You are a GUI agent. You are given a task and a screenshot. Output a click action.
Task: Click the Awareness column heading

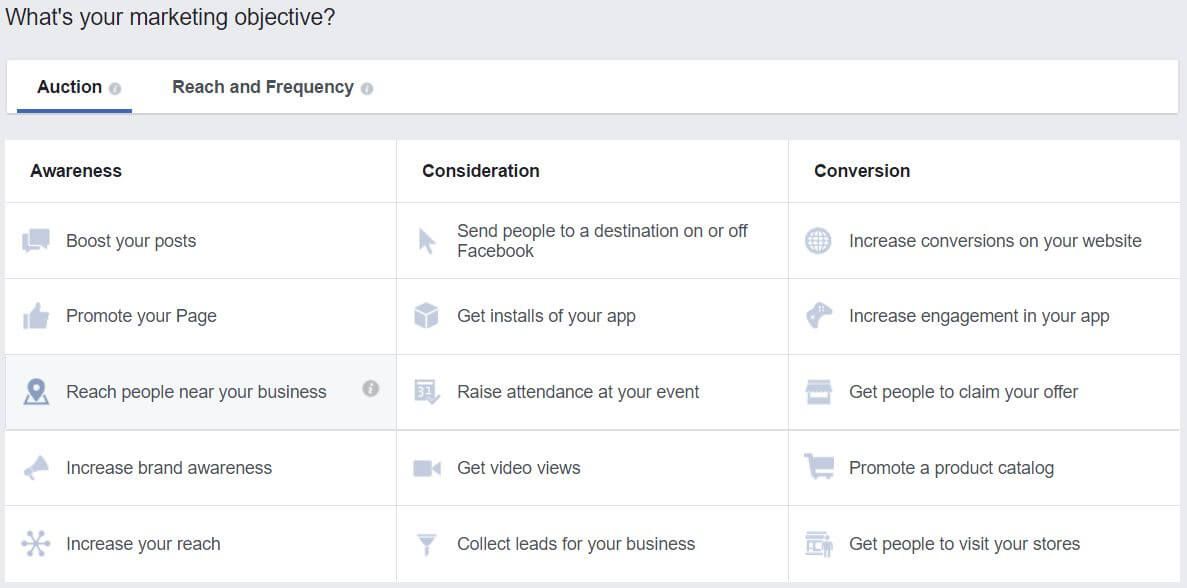click(76, 171)
